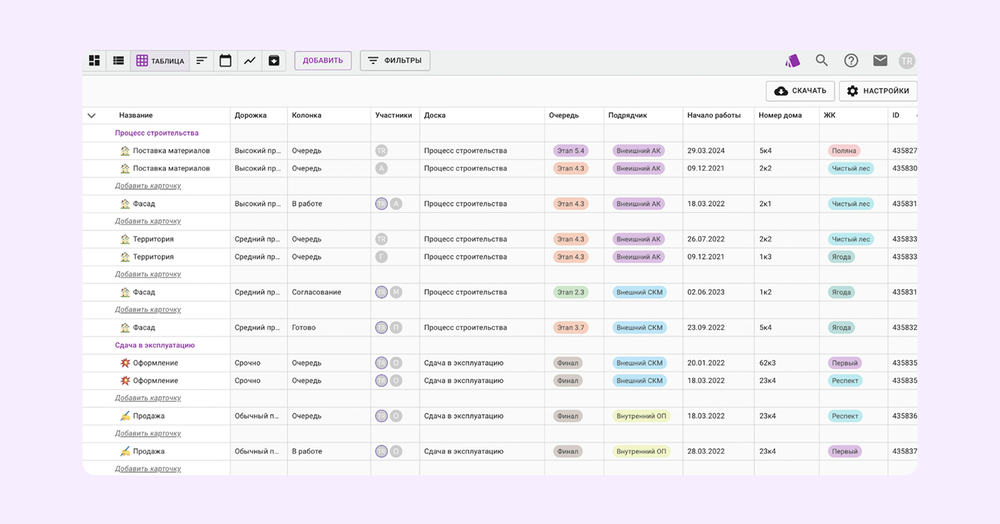Open the Фильтры filter dropdown

[395, 61]
